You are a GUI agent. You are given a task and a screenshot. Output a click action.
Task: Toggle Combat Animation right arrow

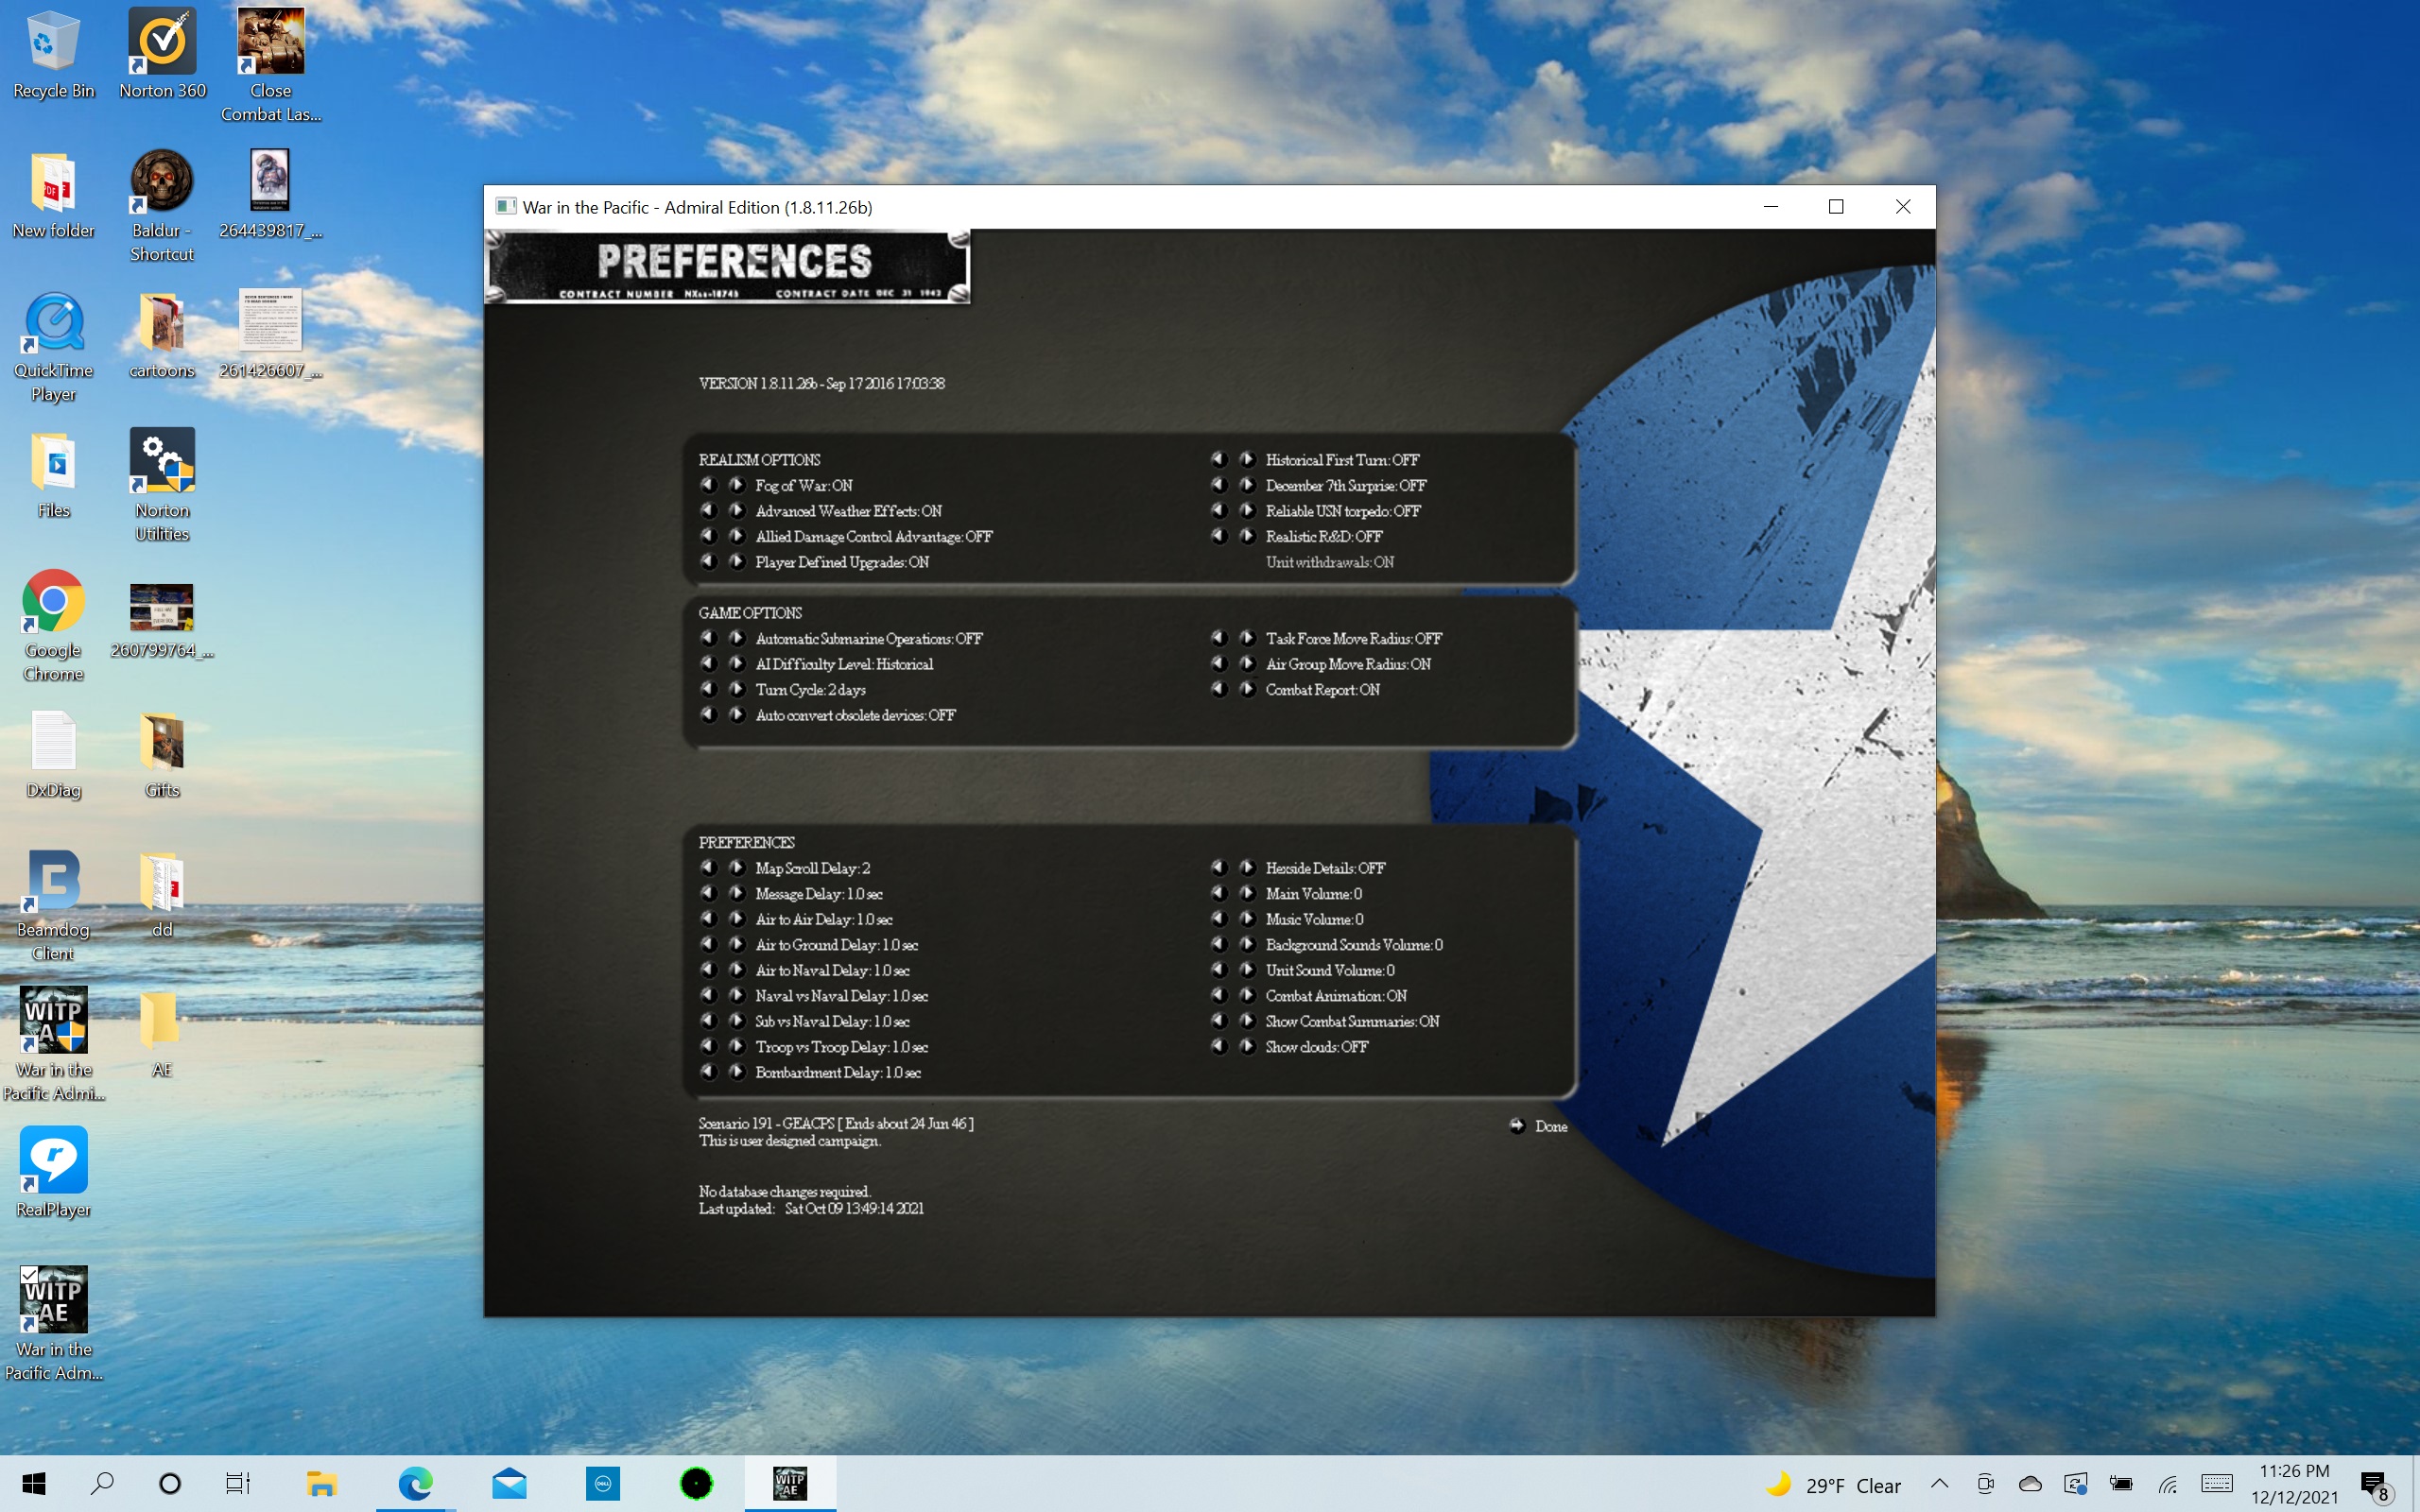(1247, 995)
